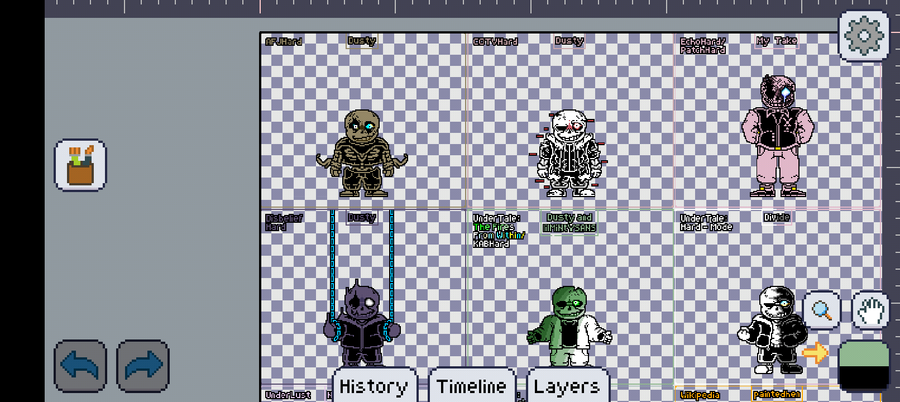Click the orange 'paintedhen' label
Image resolution: width=900 pixels, height=402 pixels.
777,395
